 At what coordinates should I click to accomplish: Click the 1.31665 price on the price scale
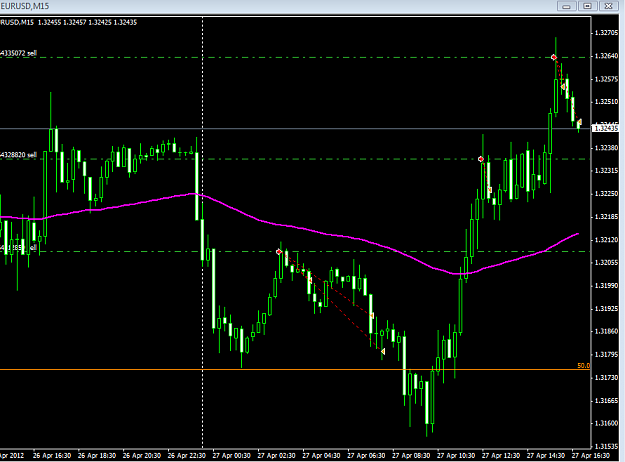coord(606,401)
